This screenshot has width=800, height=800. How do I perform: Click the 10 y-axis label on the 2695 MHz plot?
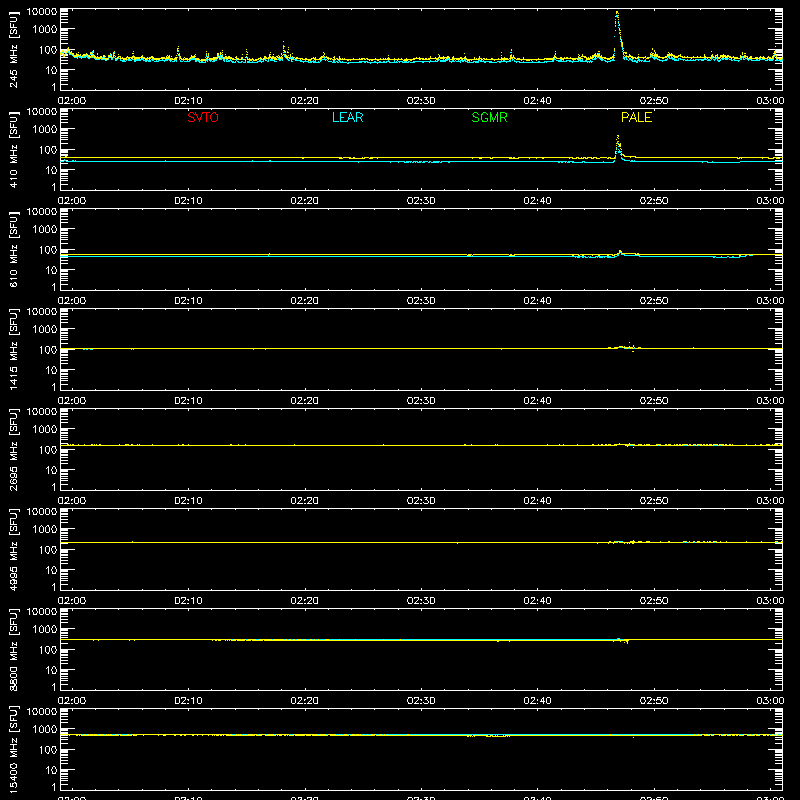pos(52,470)
